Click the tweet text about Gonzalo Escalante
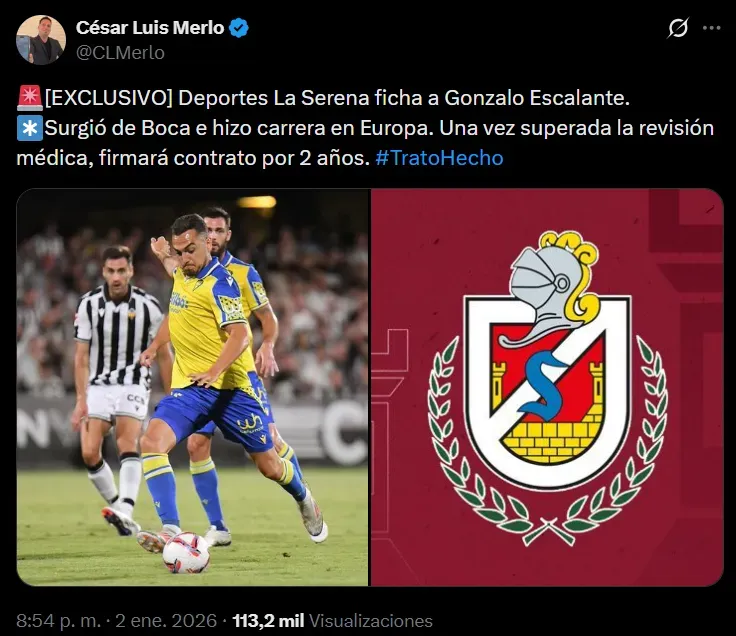 (x=365, y=128)
